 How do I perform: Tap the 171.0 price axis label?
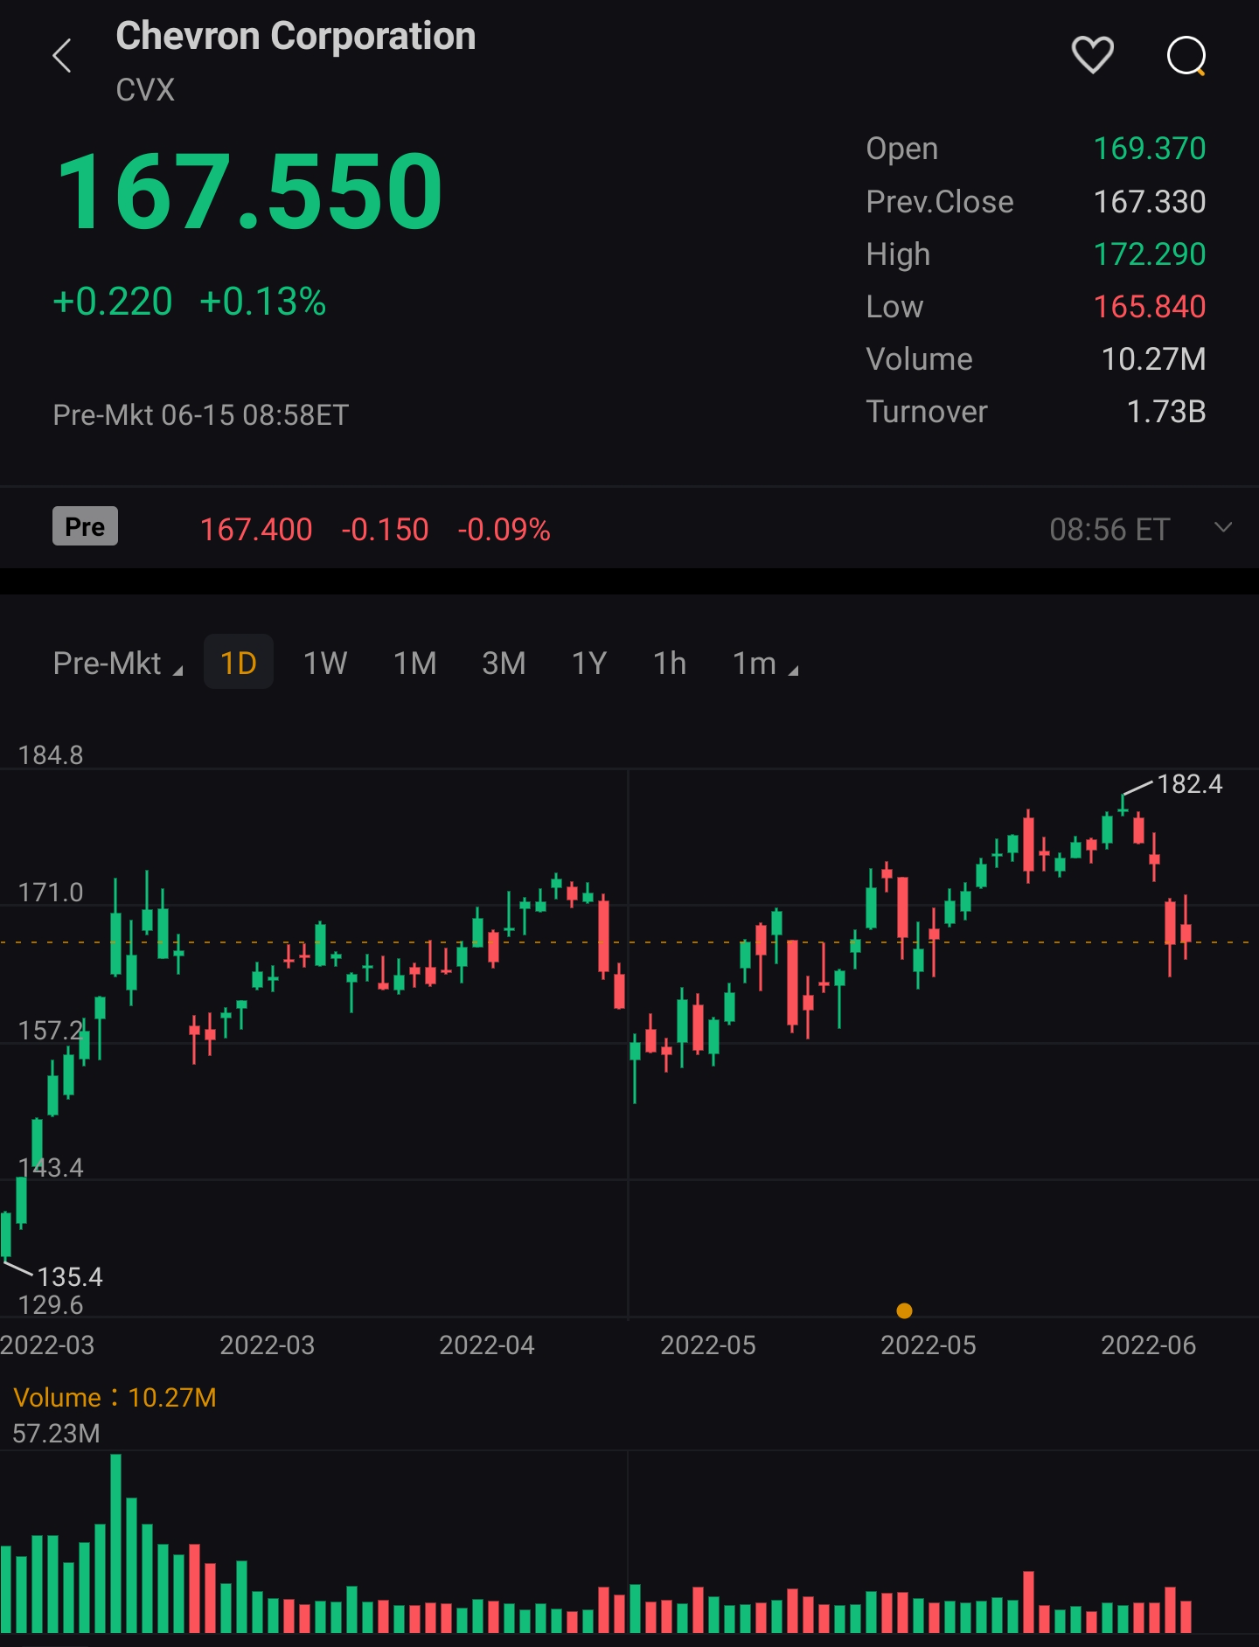[x=51, y=892]
